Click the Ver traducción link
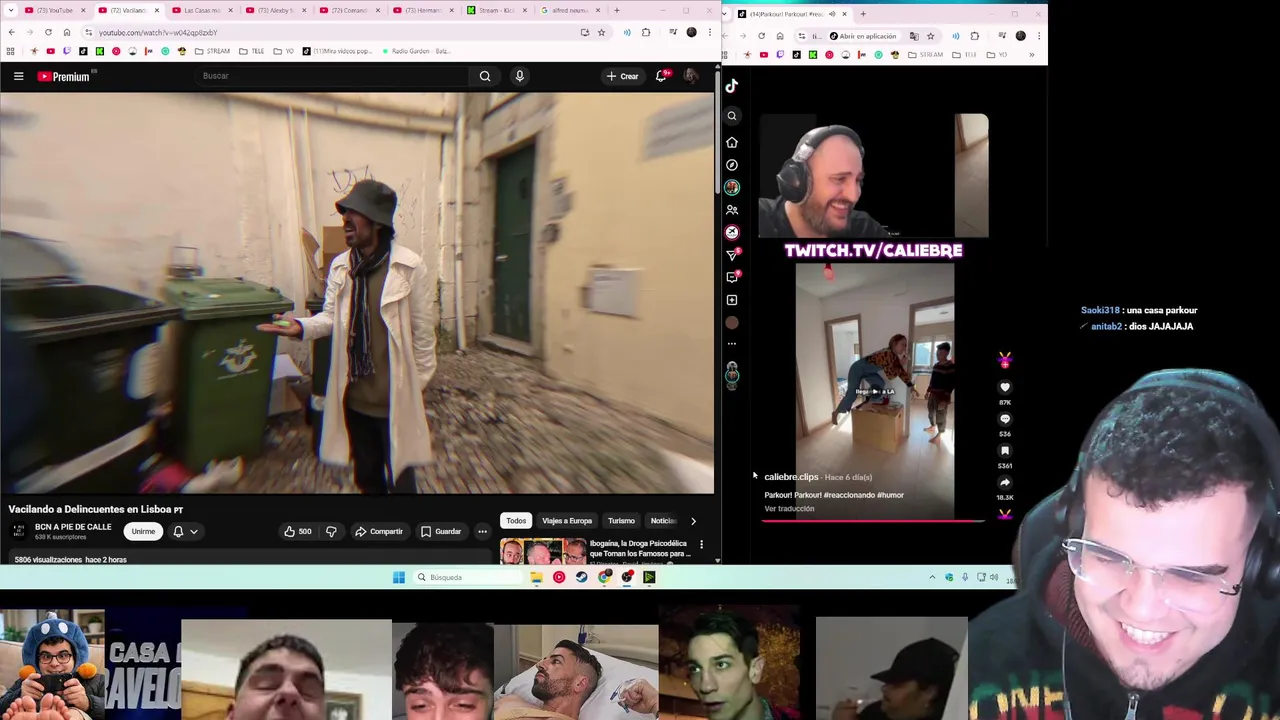Screen dimensions: 1280x720 789,509
